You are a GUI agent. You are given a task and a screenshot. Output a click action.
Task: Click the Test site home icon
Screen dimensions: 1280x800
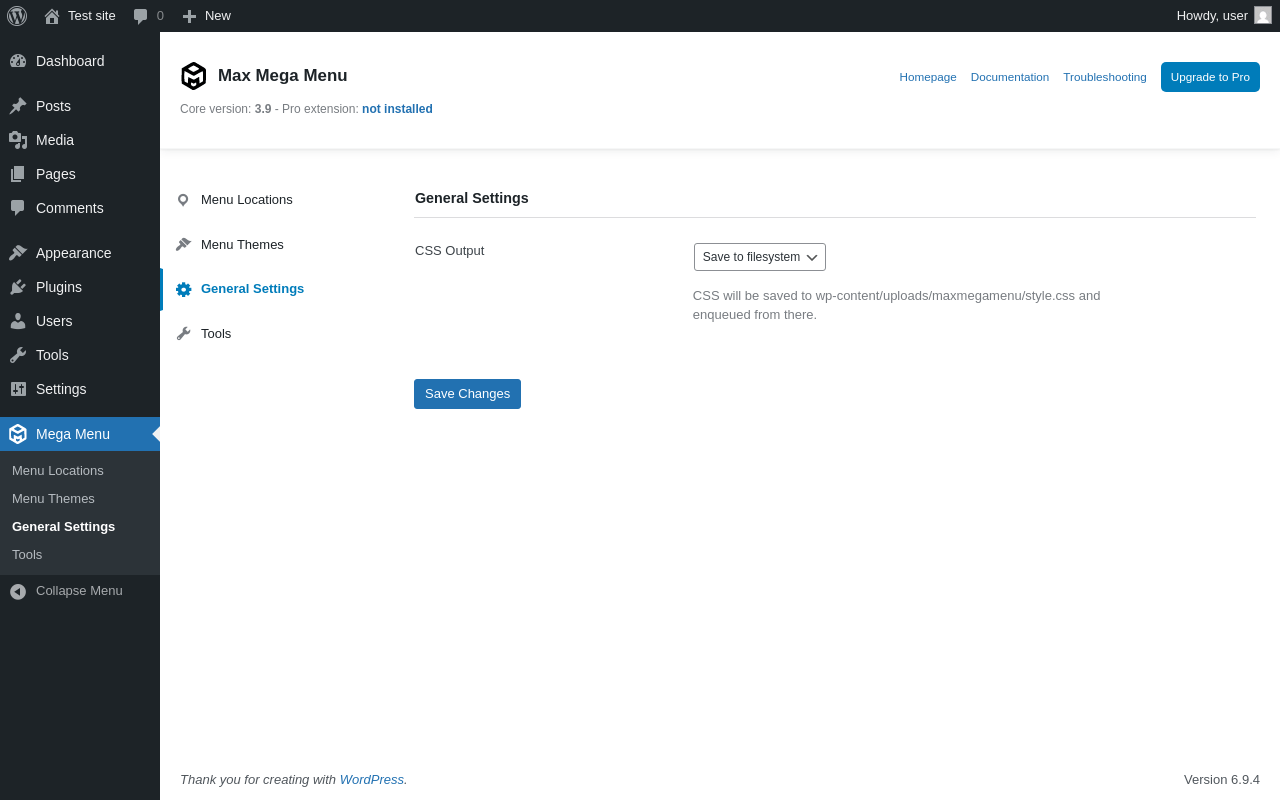(x=52, y=16)
